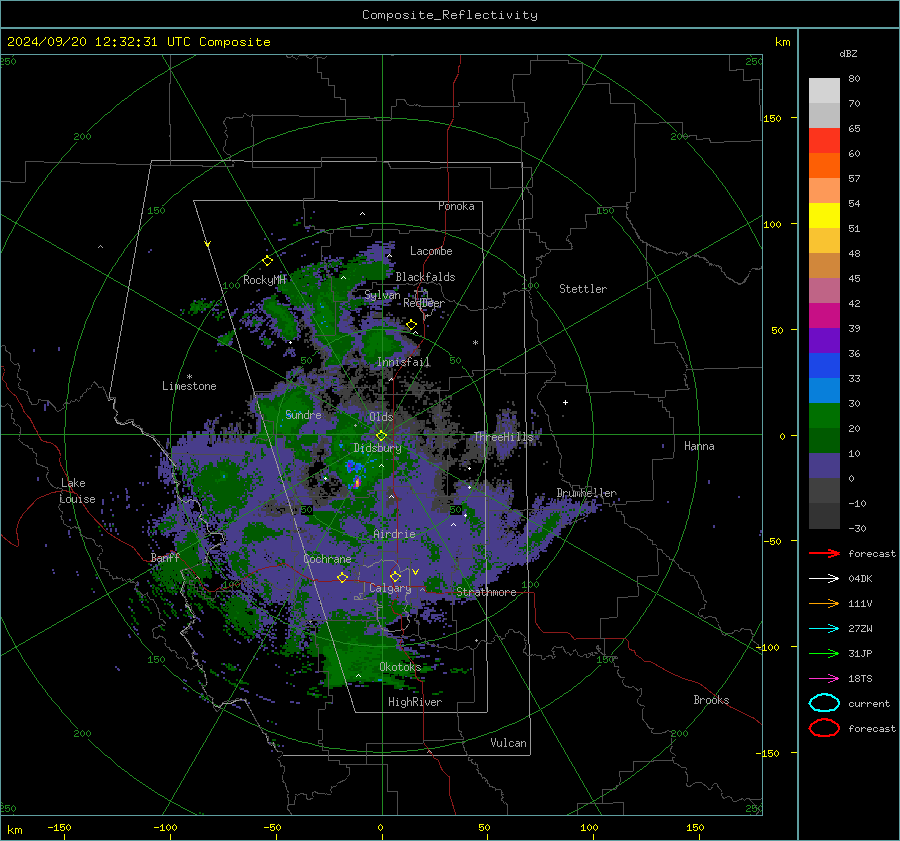The width and height of the screenshot is (900, 841).
Task: Click the Lacombe city label
Action: 431,251
